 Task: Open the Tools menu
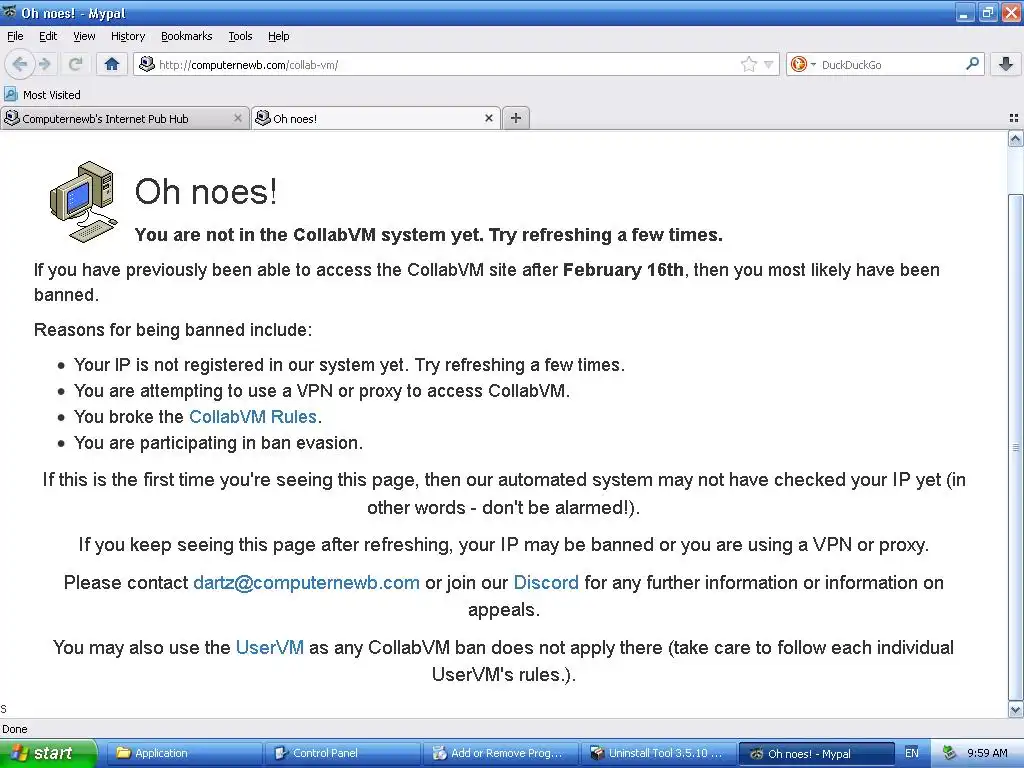pyautogui.click(x=240, y=36)
